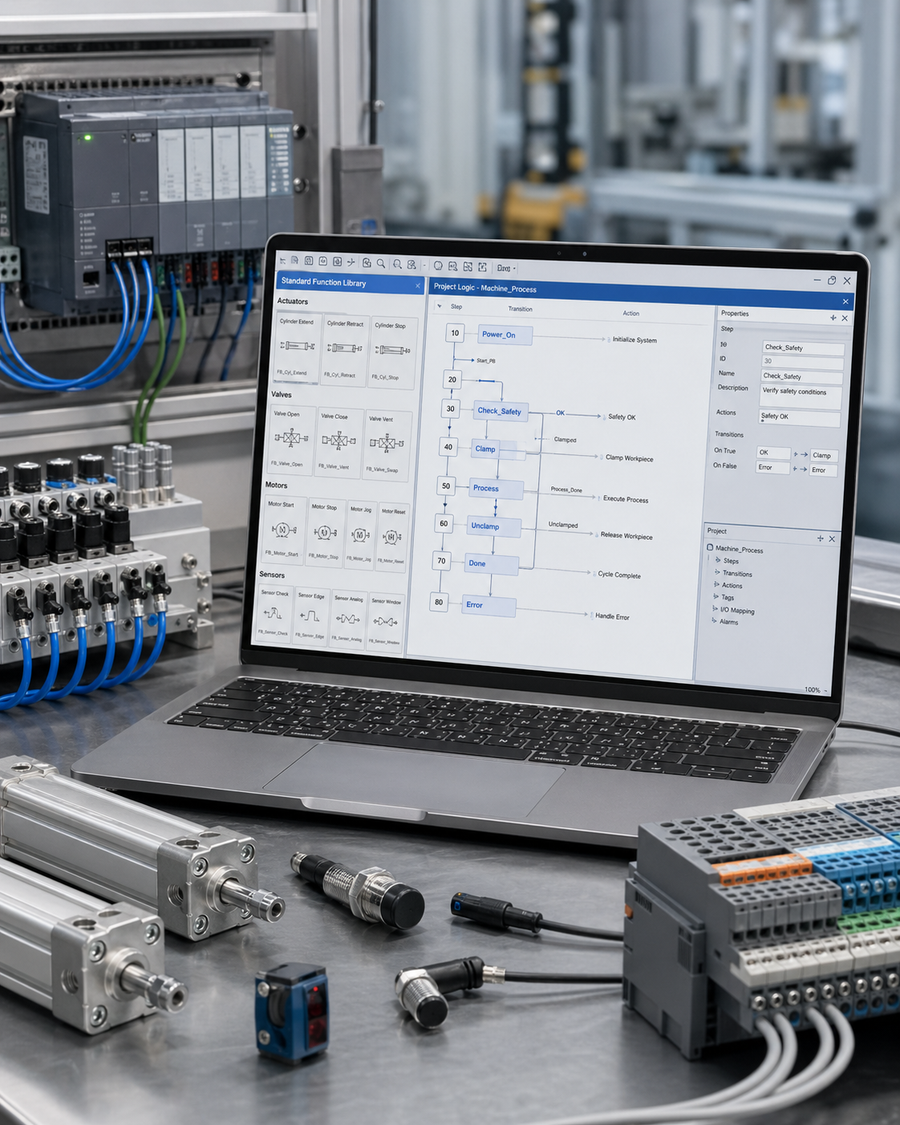The image size is (900, 1125).
Task: Expand the Steps tree node
Action: (718, 560)
